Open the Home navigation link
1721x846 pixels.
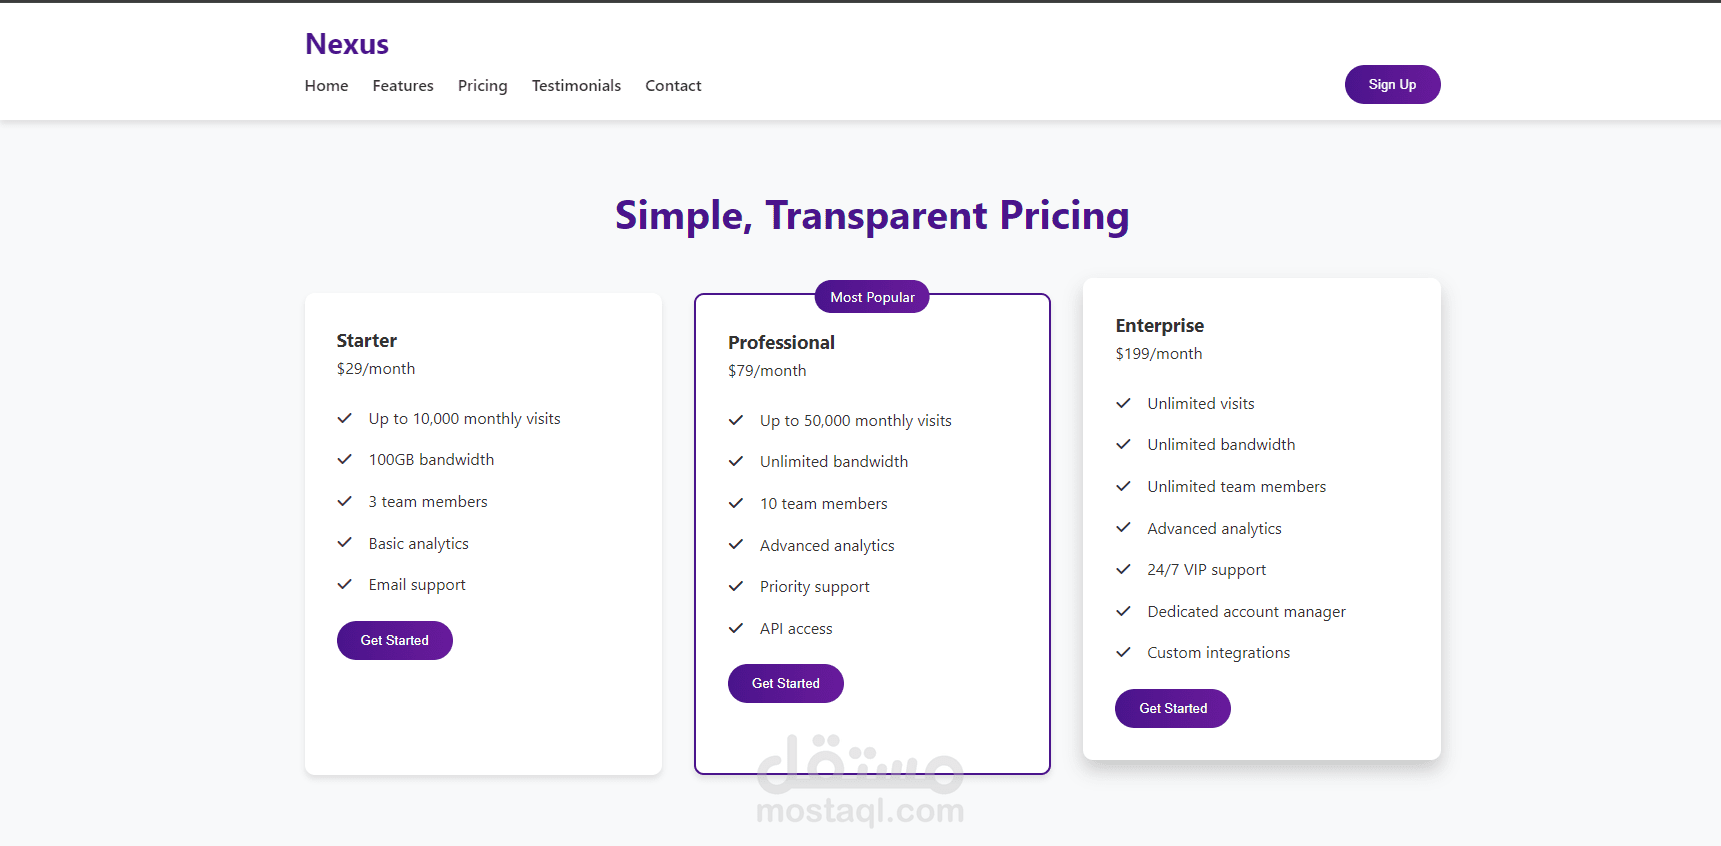[326, 86]
